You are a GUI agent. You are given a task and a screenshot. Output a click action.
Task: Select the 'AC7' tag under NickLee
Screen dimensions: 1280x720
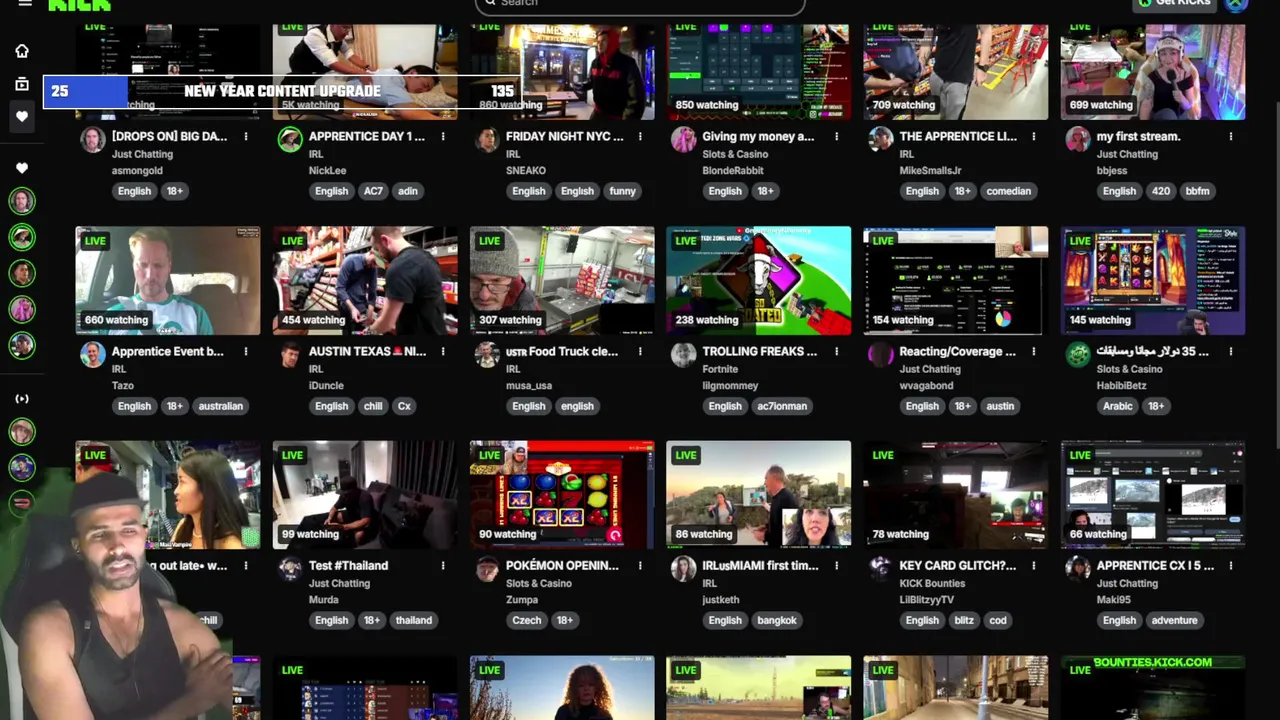coord(373,191)
